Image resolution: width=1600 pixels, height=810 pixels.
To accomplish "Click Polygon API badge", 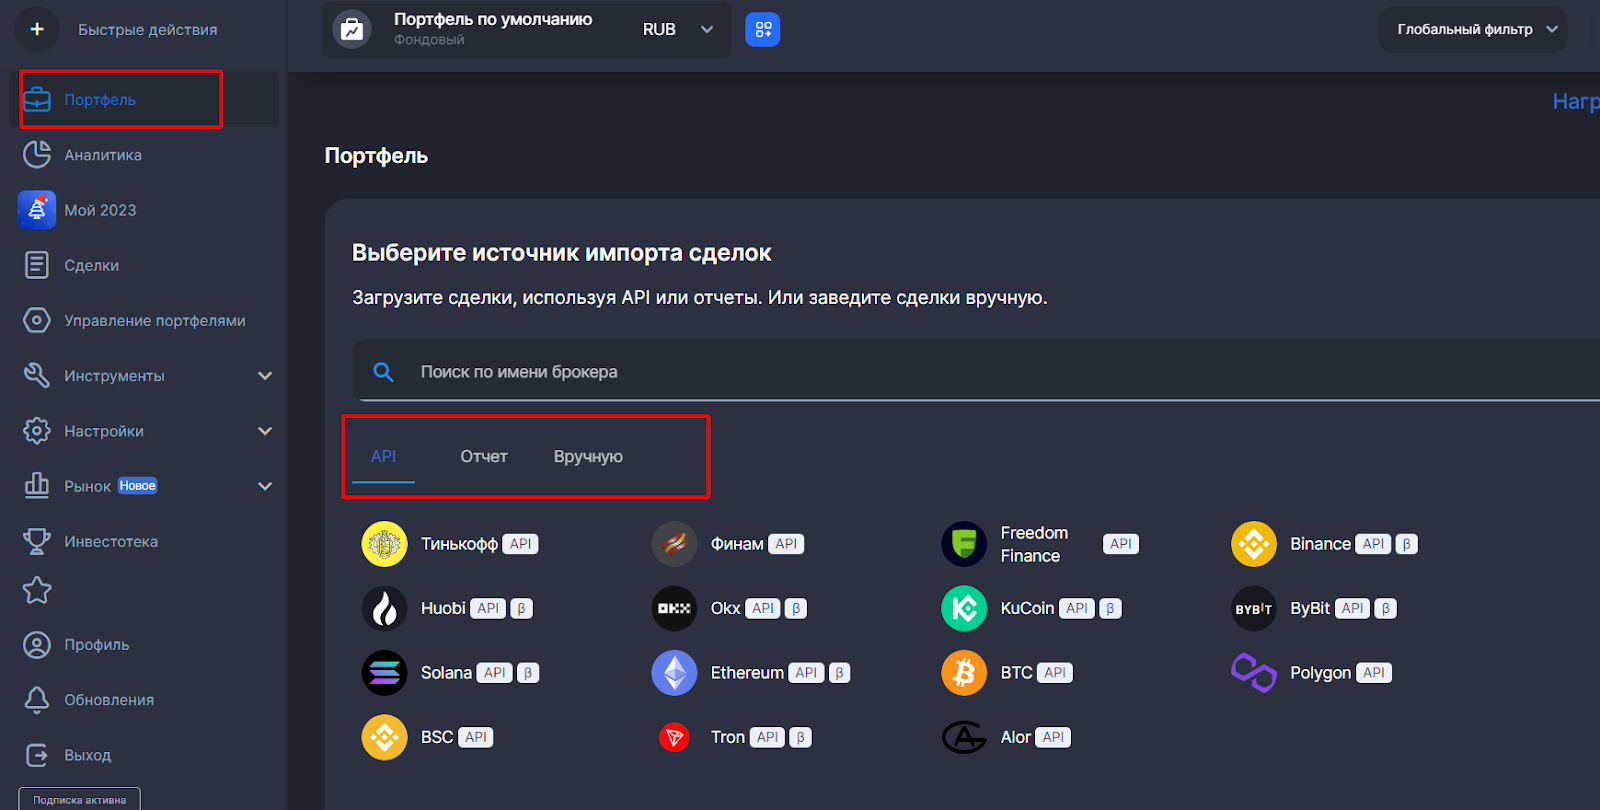I will [x=1374, y=673].
